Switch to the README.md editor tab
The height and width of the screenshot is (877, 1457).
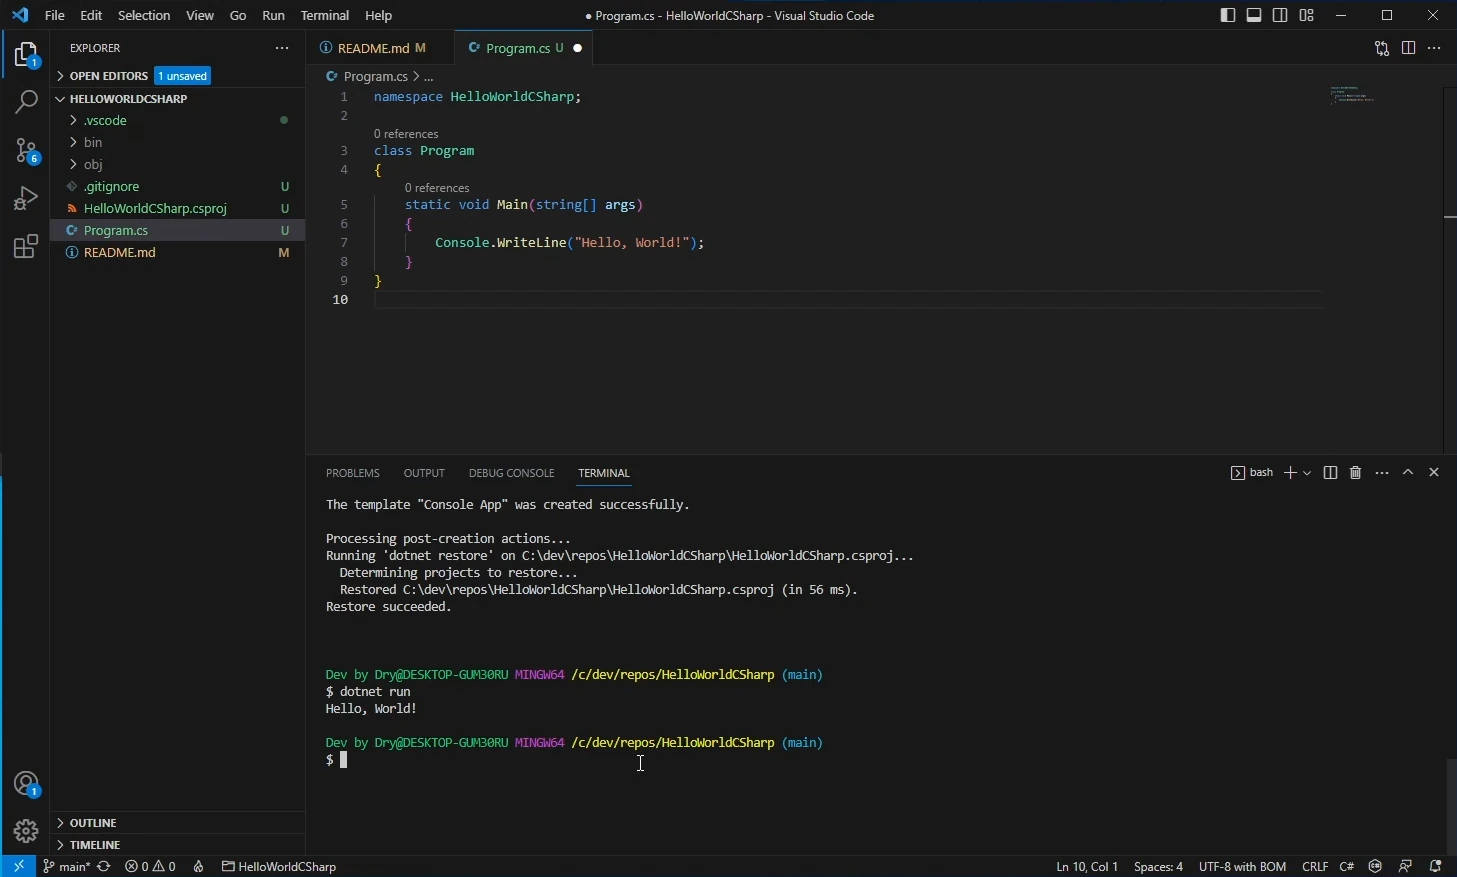click(378, 47)
